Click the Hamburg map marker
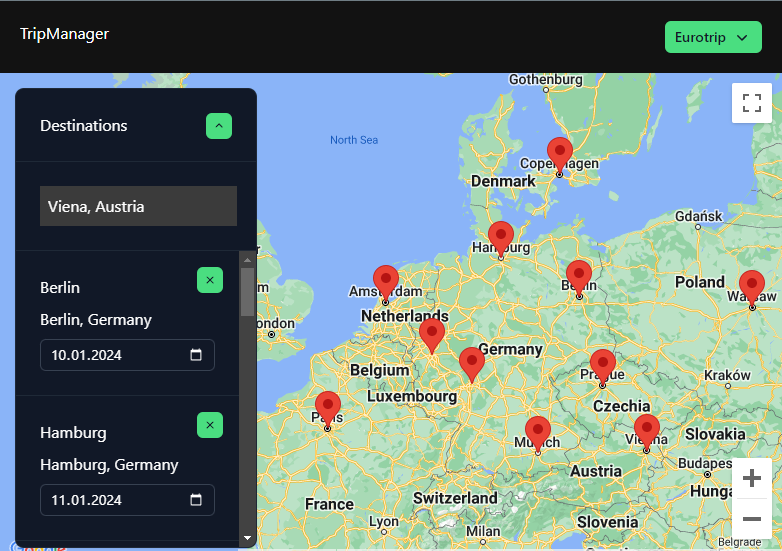Image resolution: width=782 pixels, height=551 pixels. tap(501, 239)
